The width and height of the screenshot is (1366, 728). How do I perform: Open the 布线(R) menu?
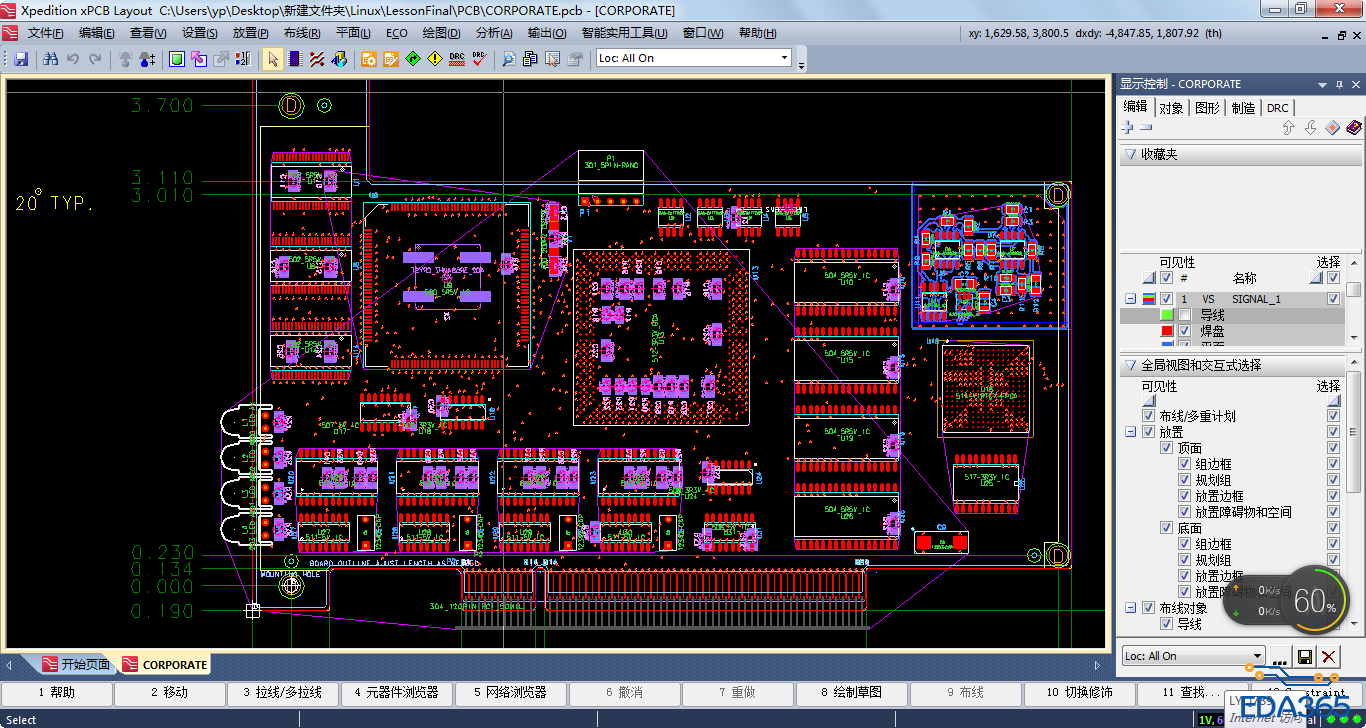[301, 33]
